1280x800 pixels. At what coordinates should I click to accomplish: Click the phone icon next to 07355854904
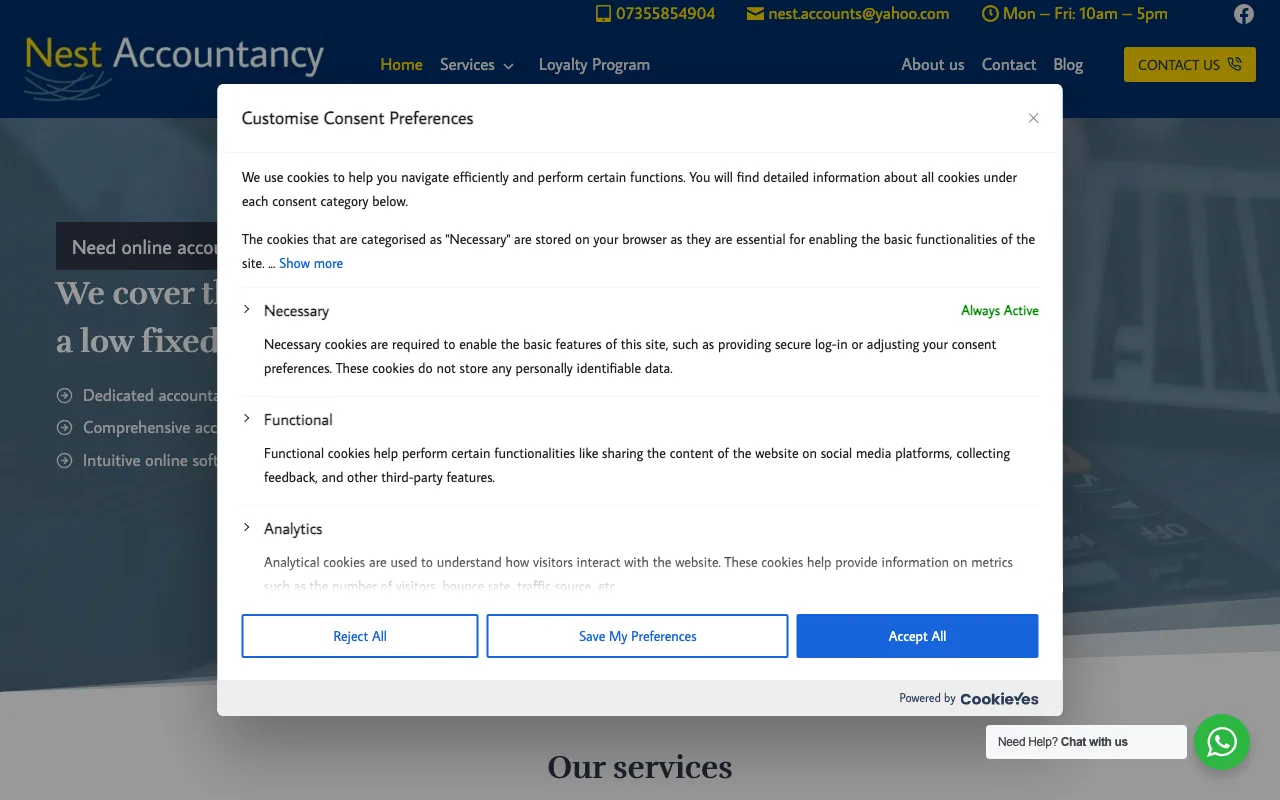[601, 14]
